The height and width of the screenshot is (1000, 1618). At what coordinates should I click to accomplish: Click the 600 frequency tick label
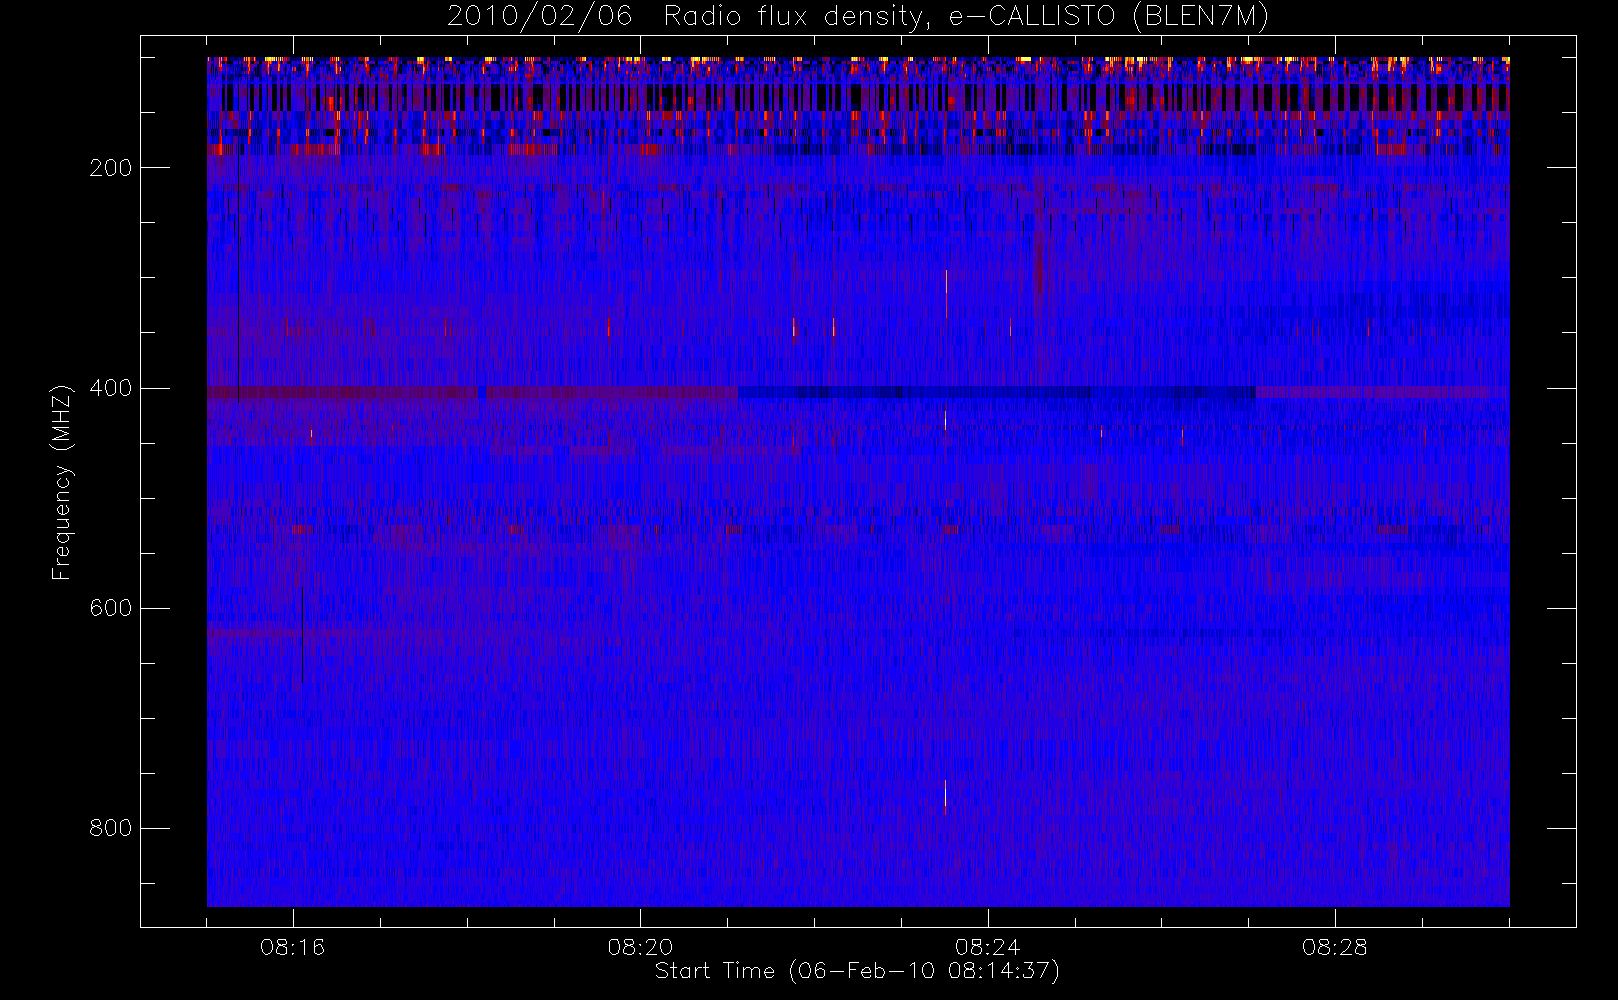point(110,608)
